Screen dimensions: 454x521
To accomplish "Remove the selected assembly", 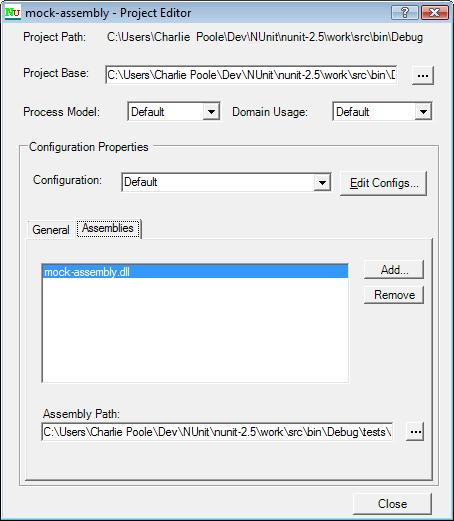I will (x=394, y=295).
